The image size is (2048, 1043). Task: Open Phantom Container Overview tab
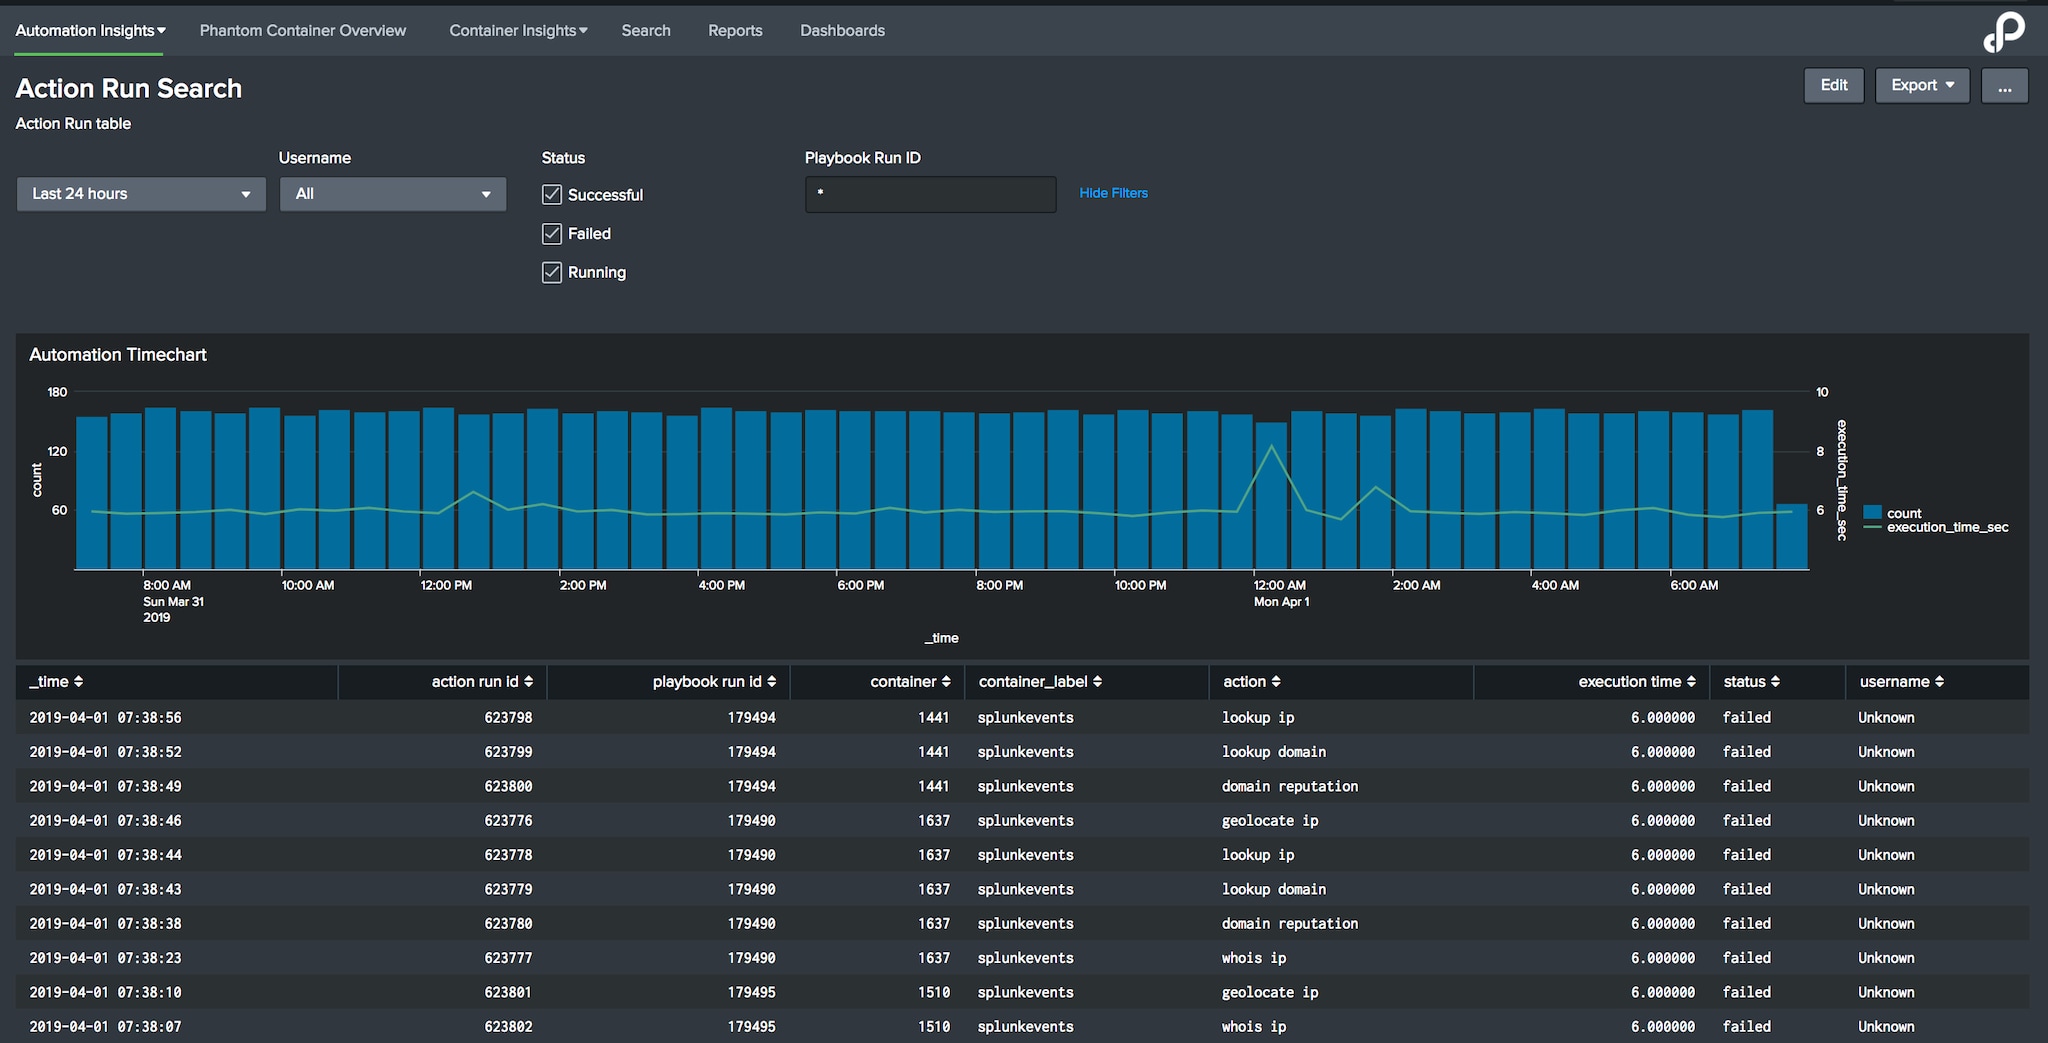tap(303, 30)
